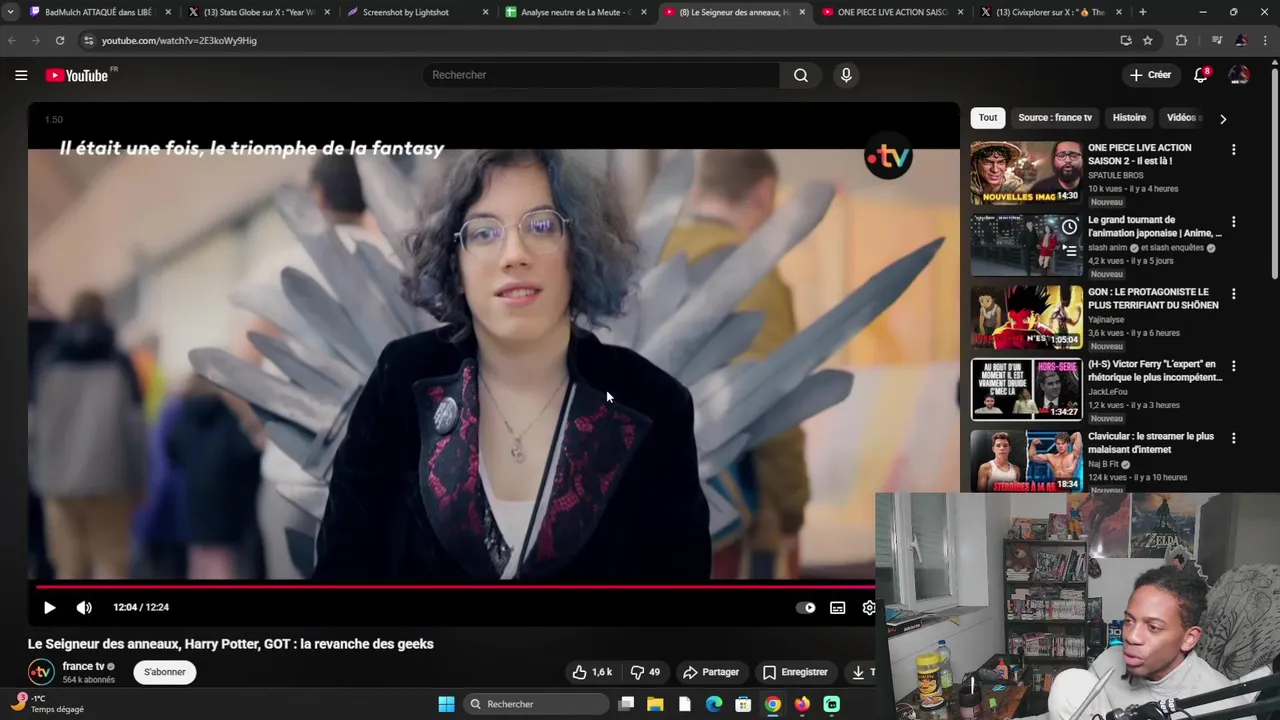1280x720 pixels.
Task: Switch to Analyse neutre de La Meute tab
Action: (577, 12)
